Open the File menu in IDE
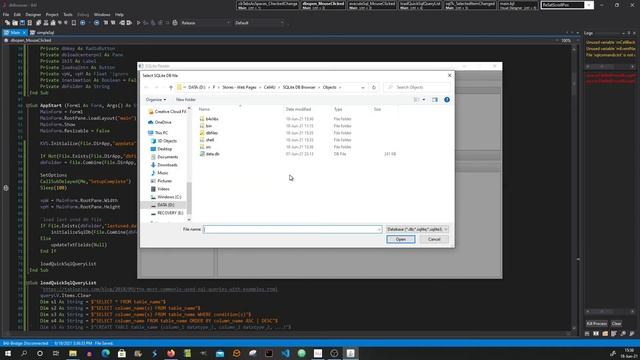This screenshot has height=360, width=640. pos(6,15)
